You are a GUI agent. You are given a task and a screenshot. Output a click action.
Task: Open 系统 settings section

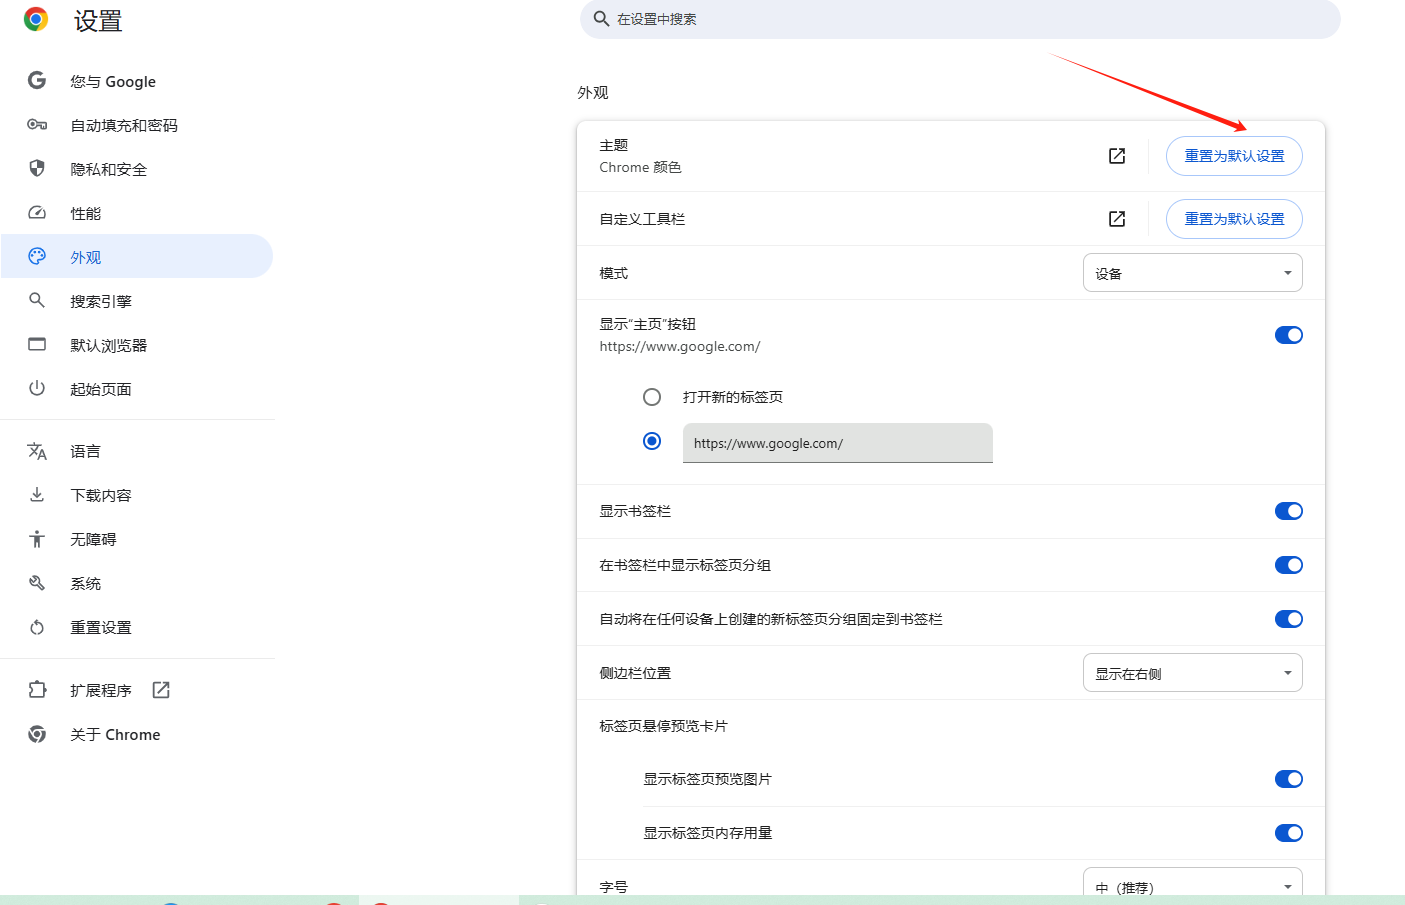(137, 583)
